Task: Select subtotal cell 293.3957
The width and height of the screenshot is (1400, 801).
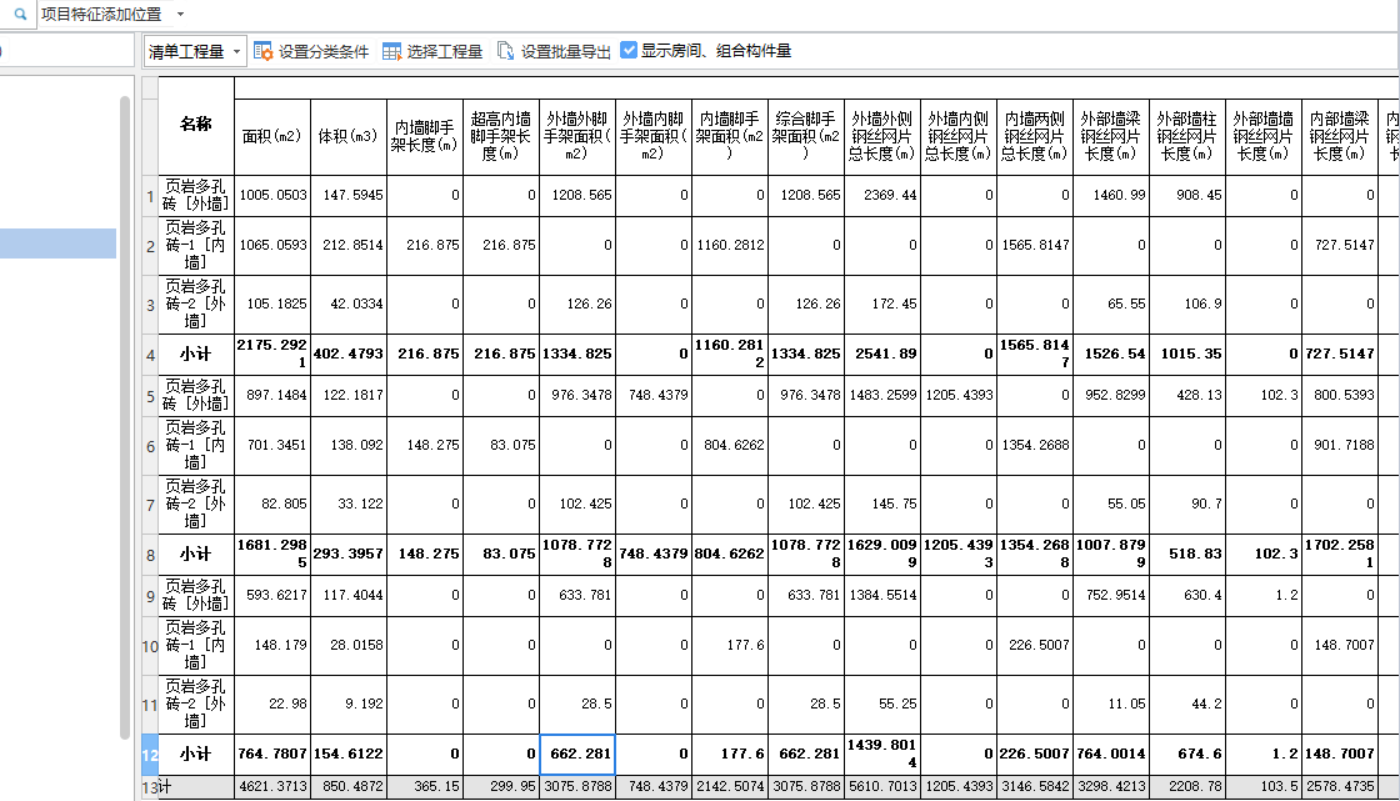Action: pyautogui.click(x=348, y=554)
